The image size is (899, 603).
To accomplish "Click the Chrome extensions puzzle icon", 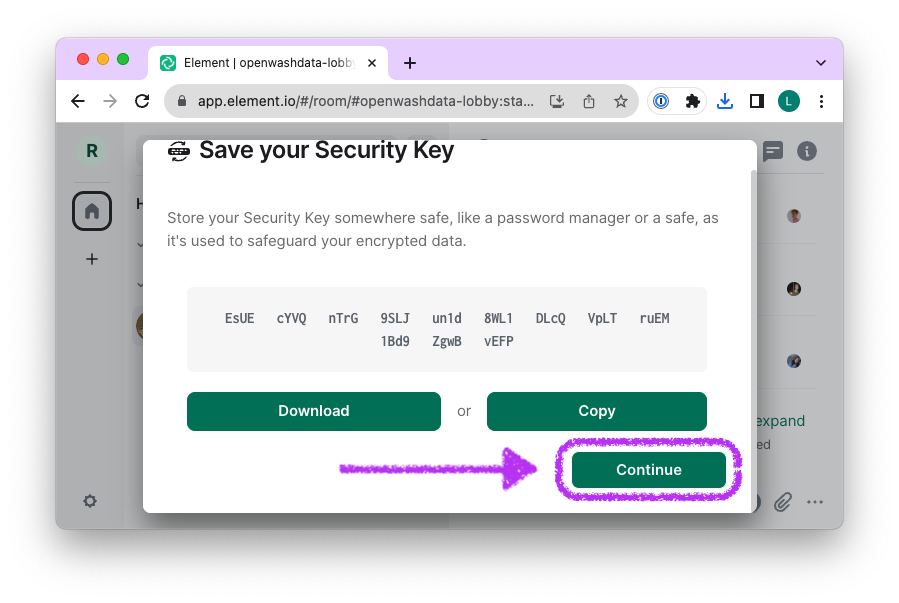I will tap(692, 101).
